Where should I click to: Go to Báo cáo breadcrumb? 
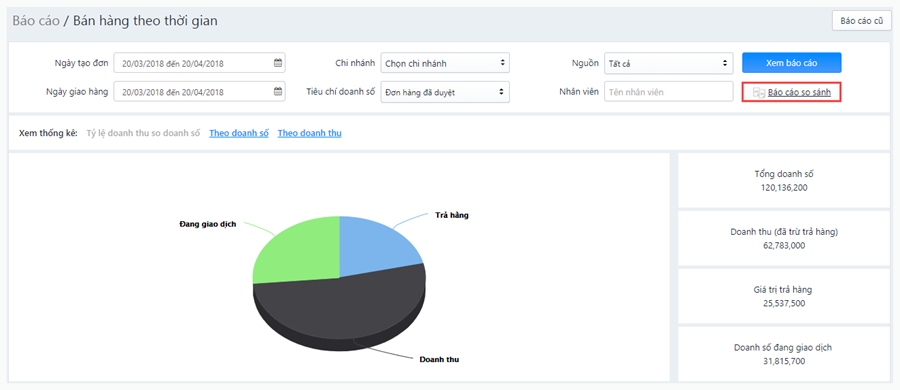point(36,21)
